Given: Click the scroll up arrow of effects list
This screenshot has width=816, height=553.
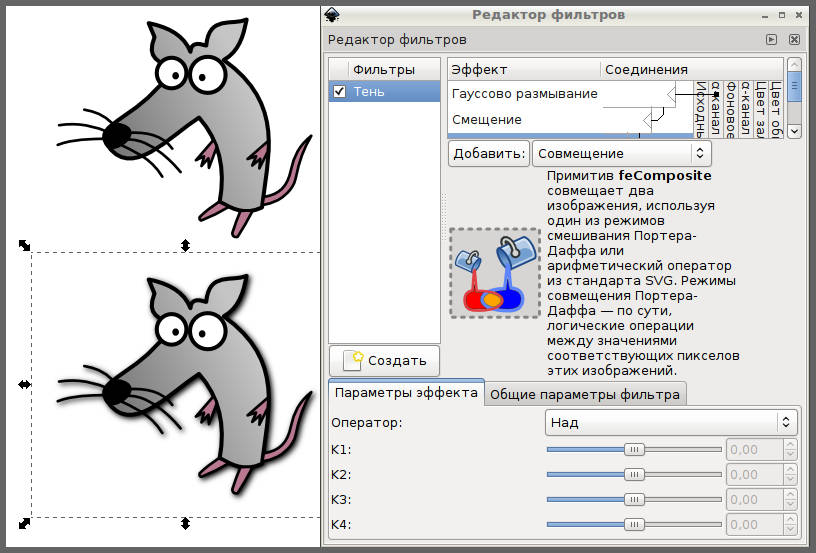Looking at the screenshot, I should [794, 65].
